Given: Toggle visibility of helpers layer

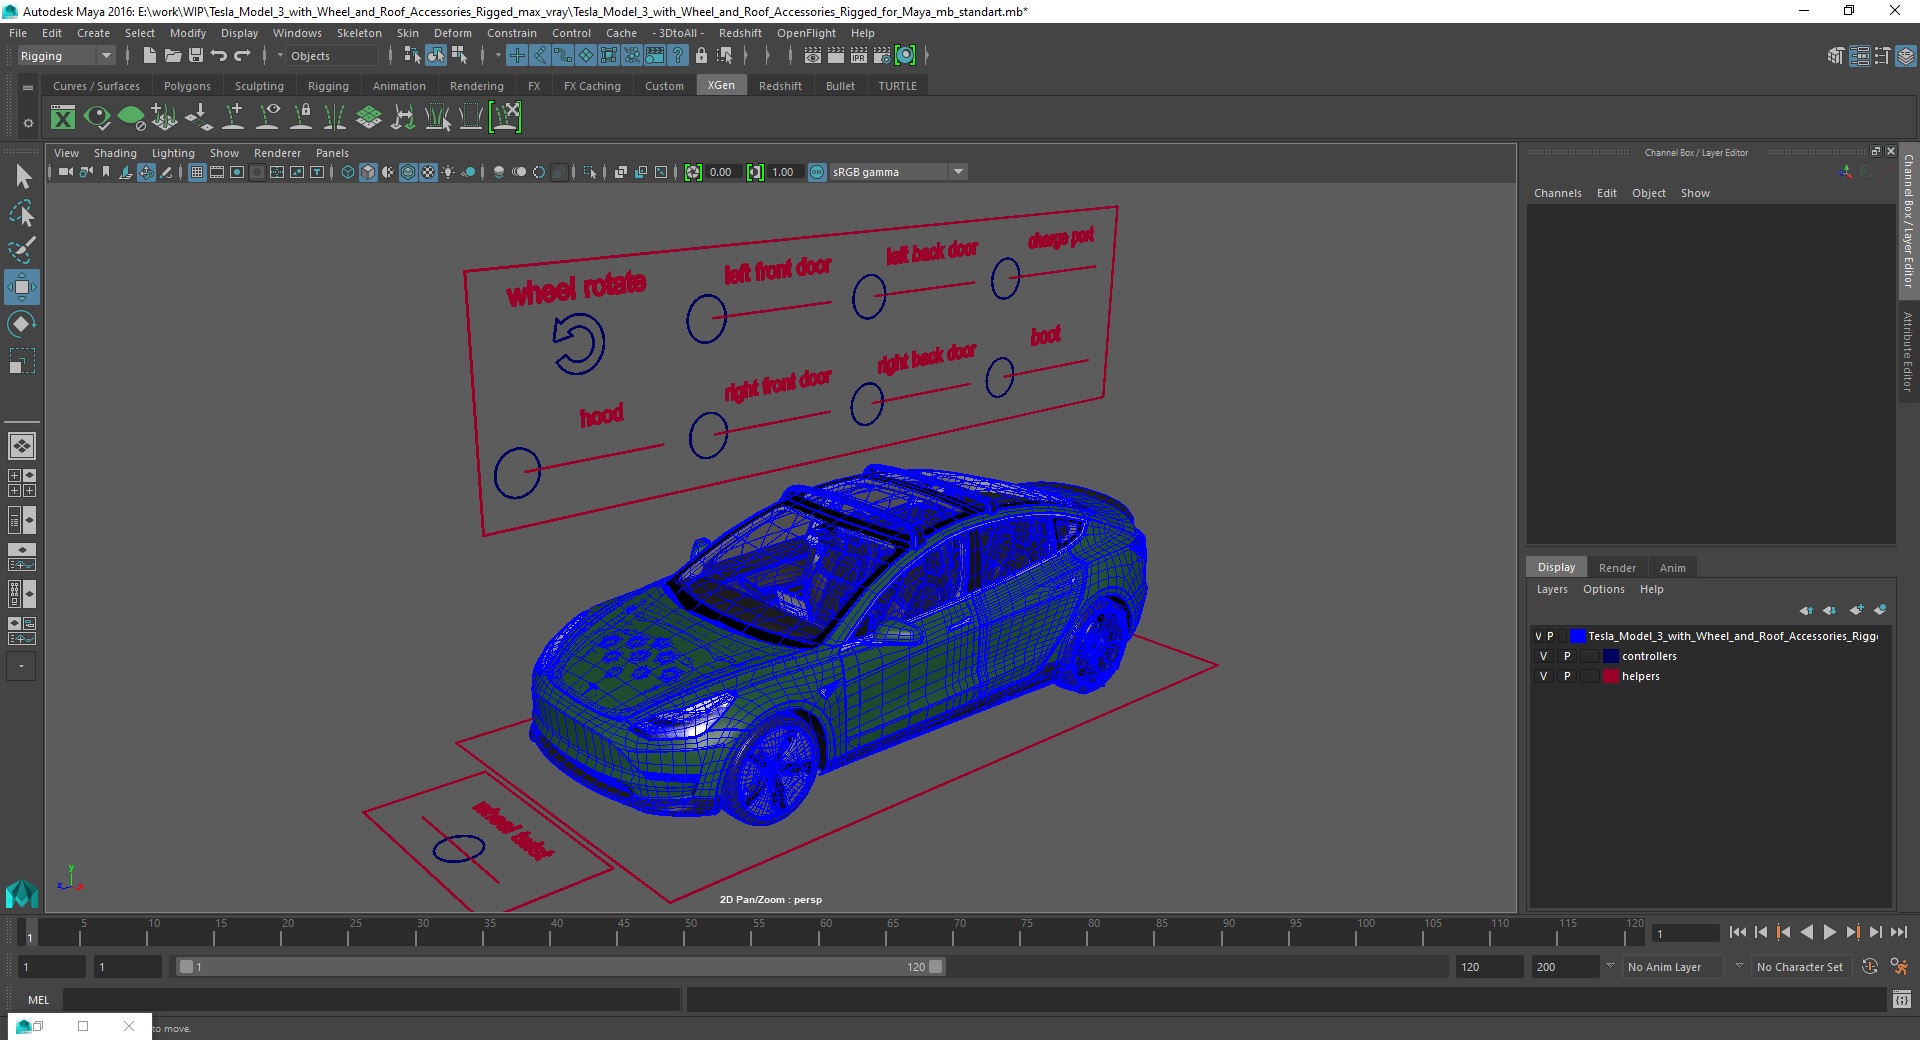Looking at the screenshot, I should point(1543,676).
